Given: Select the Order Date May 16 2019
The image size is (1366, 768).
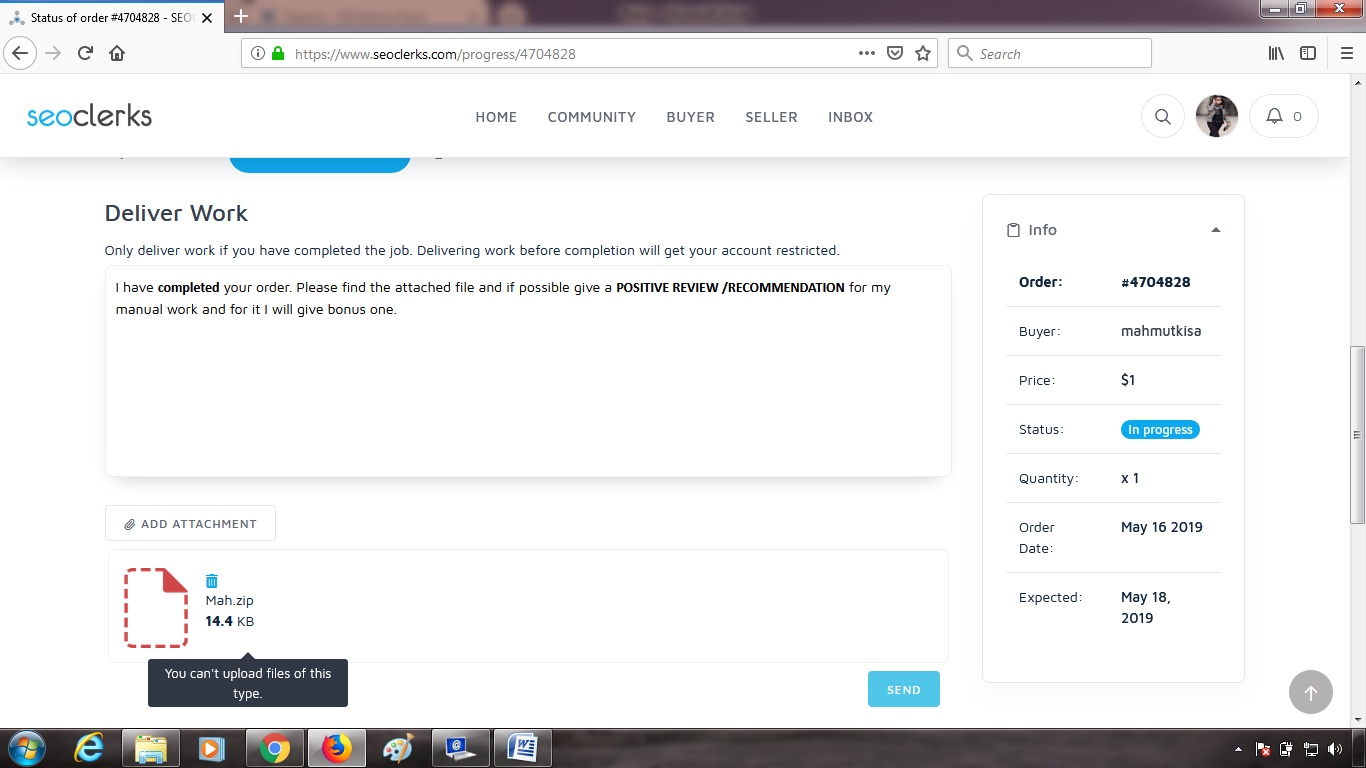Looking at the screenshot, I should pos(1162,527).
